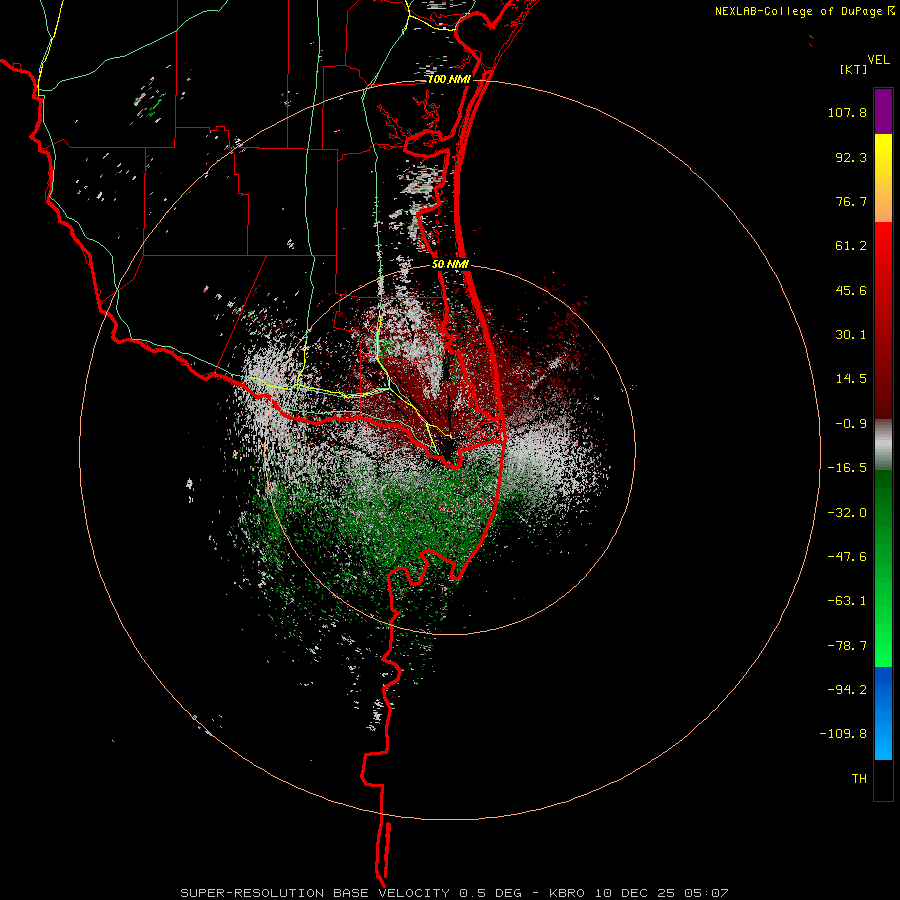Viewport: 900px width, 900px height.
Task: Click the TH threshold label
Action: coord(859,779)
